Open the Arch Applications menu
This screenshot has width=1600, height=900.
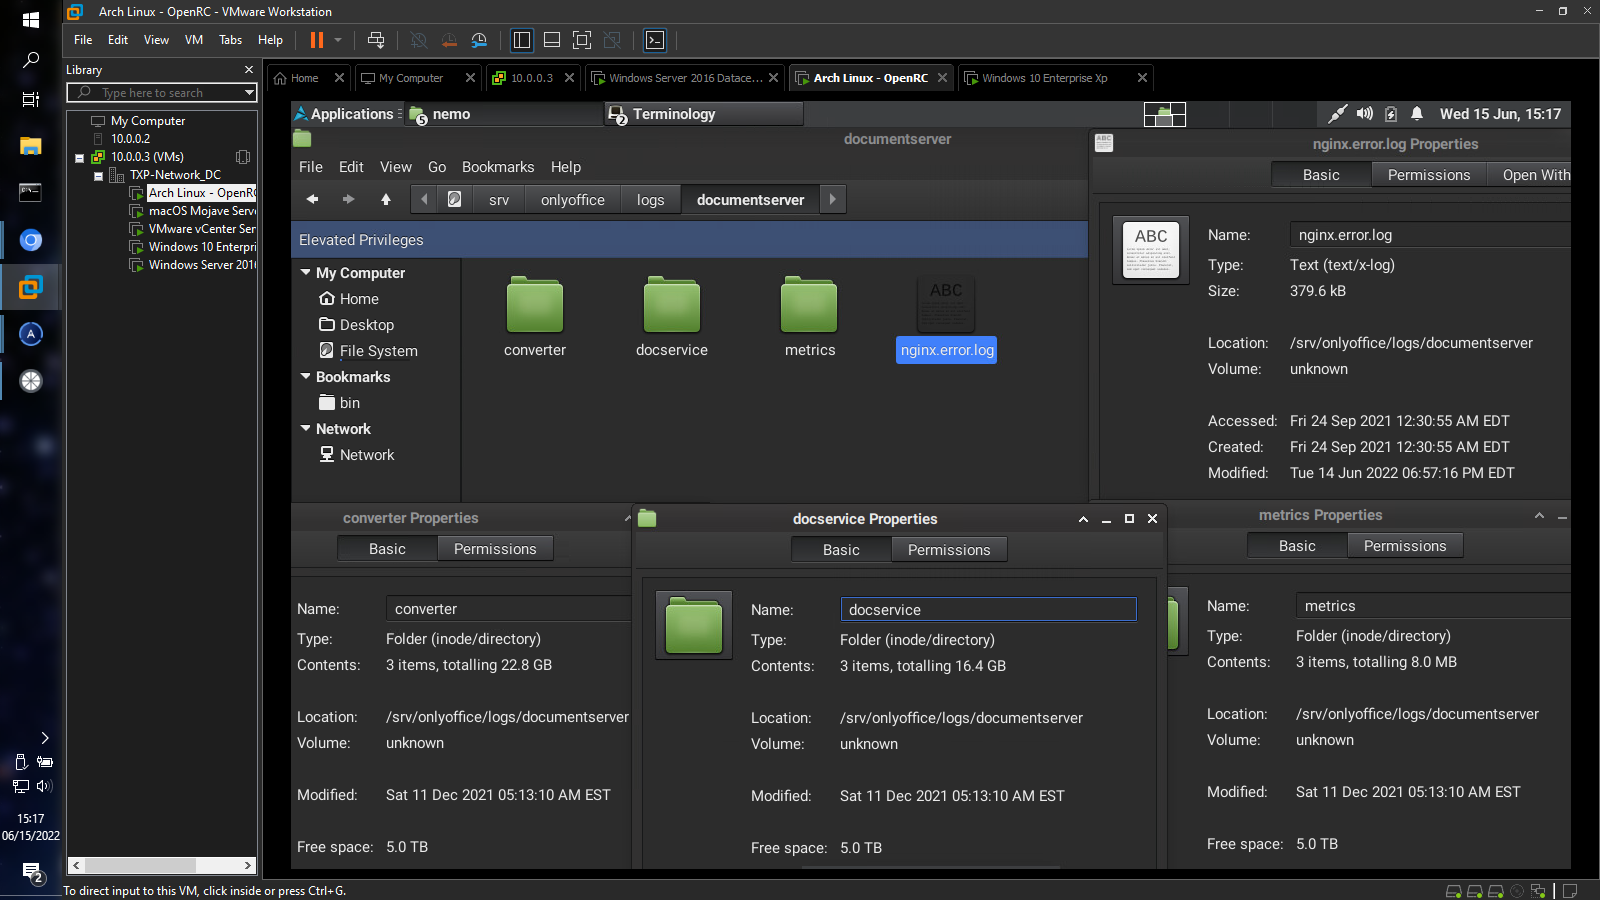pyautogui.click(x=346, y=114)
